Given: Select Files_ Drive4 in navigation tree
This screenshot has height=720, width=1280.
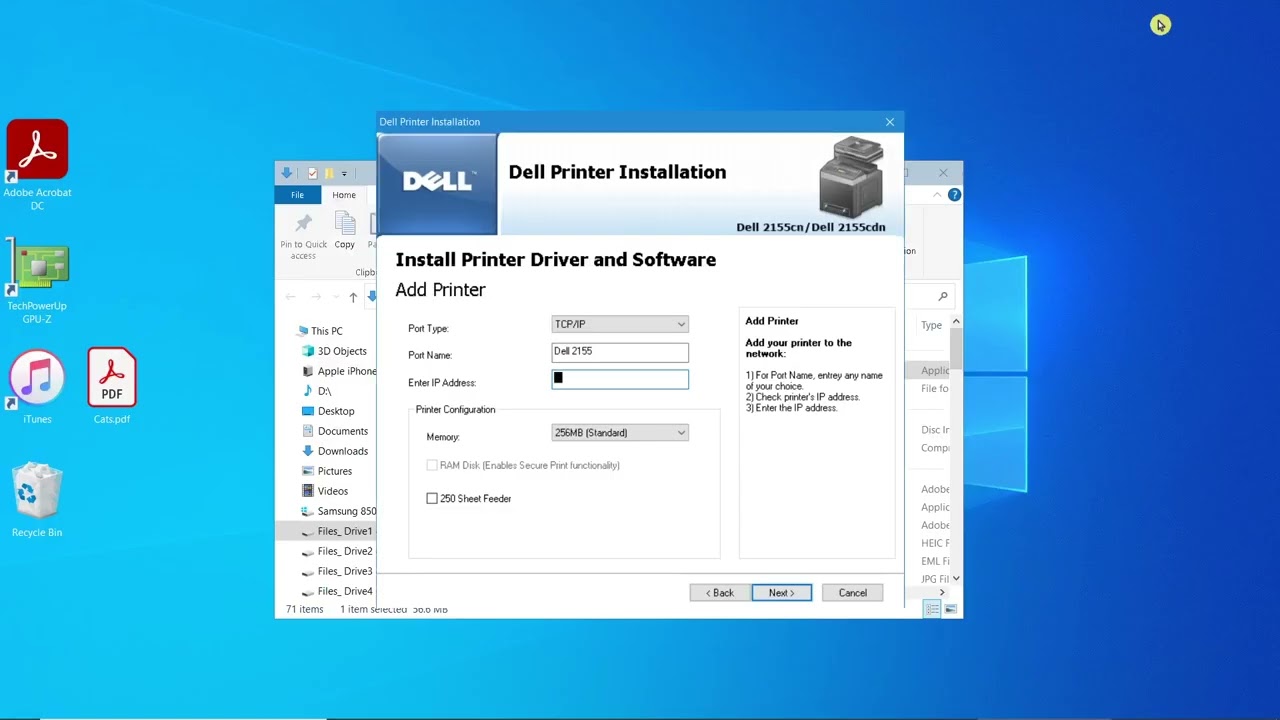Looking at the screenshot, I should 337,591.
